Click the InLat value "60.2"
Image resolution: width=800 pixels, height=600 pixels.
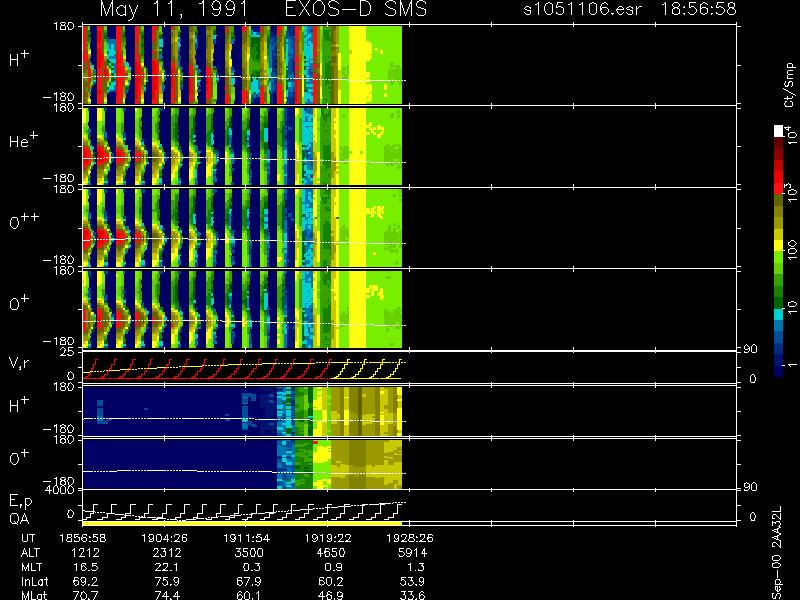[x=331, y=581]
